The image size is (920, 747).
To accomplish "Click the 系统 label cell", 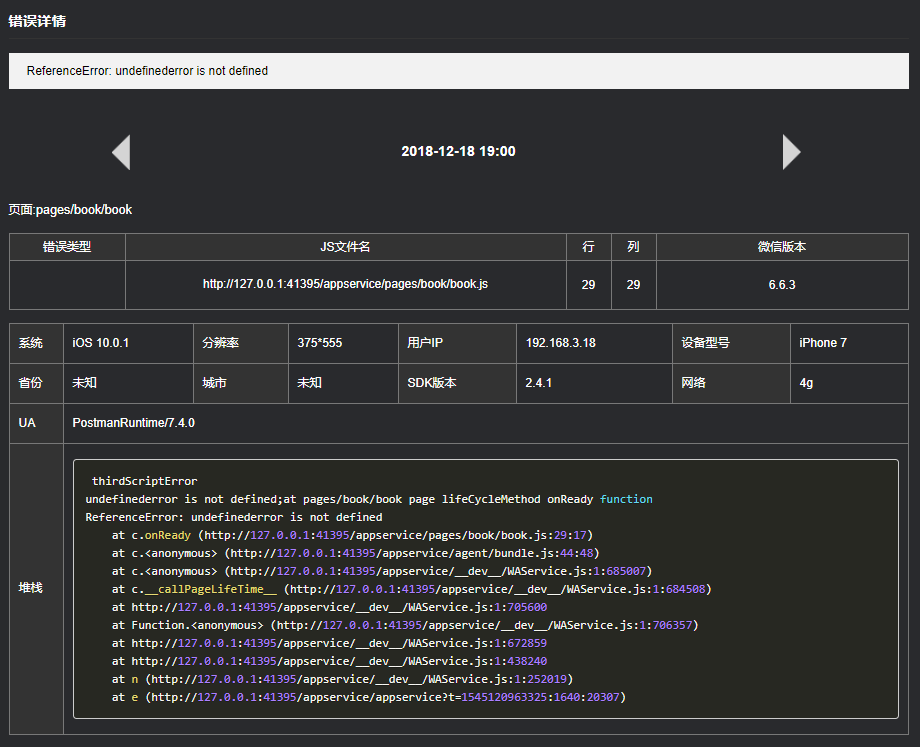I will tap(36, 343).
